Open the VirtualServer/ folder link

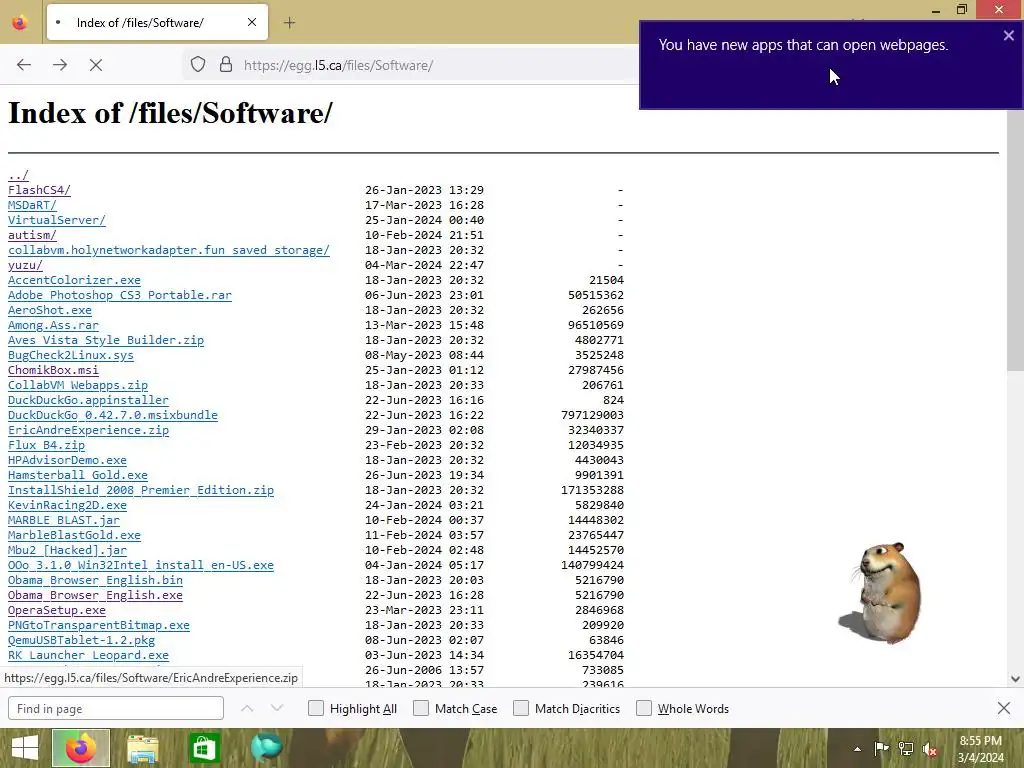point(57,220)
